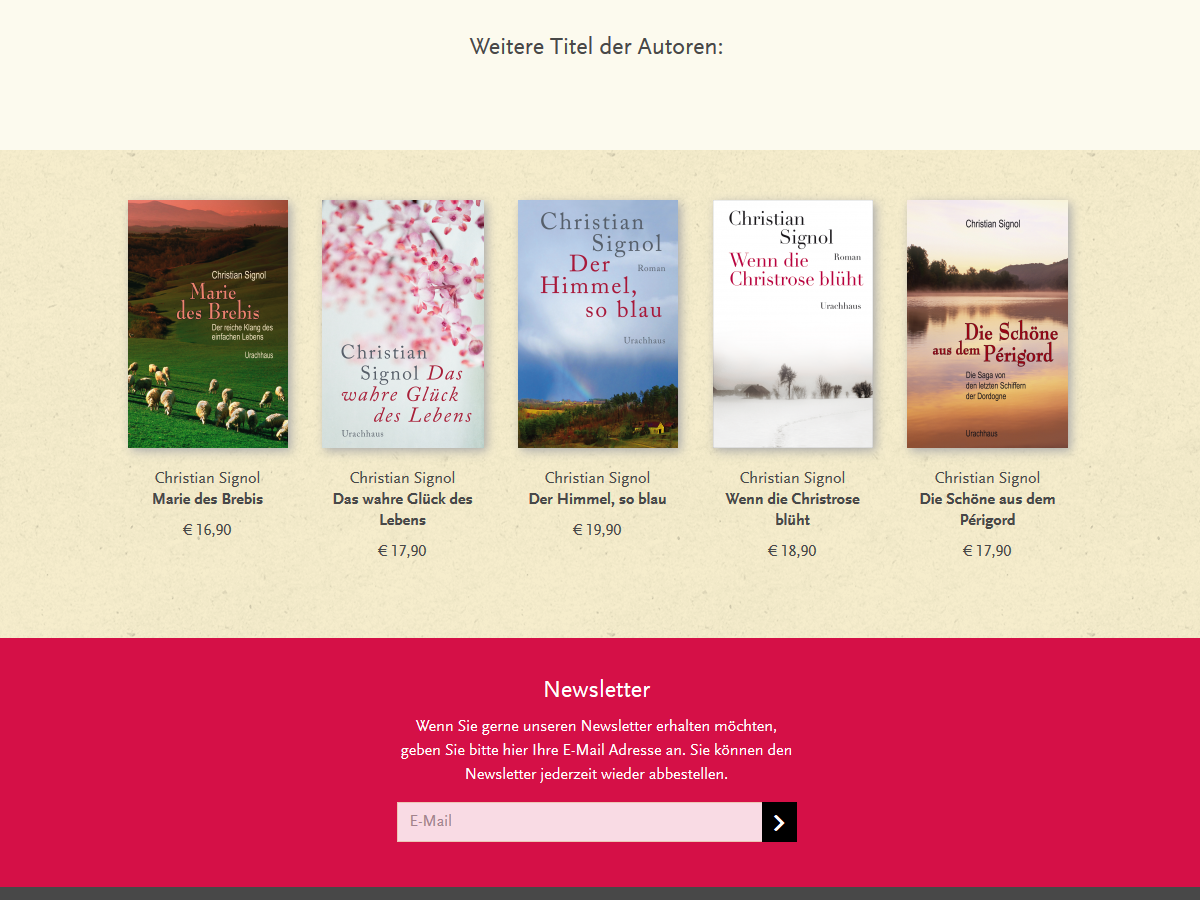
Task: Select author Christian Signol under second book
Action: tap(403, 478)
